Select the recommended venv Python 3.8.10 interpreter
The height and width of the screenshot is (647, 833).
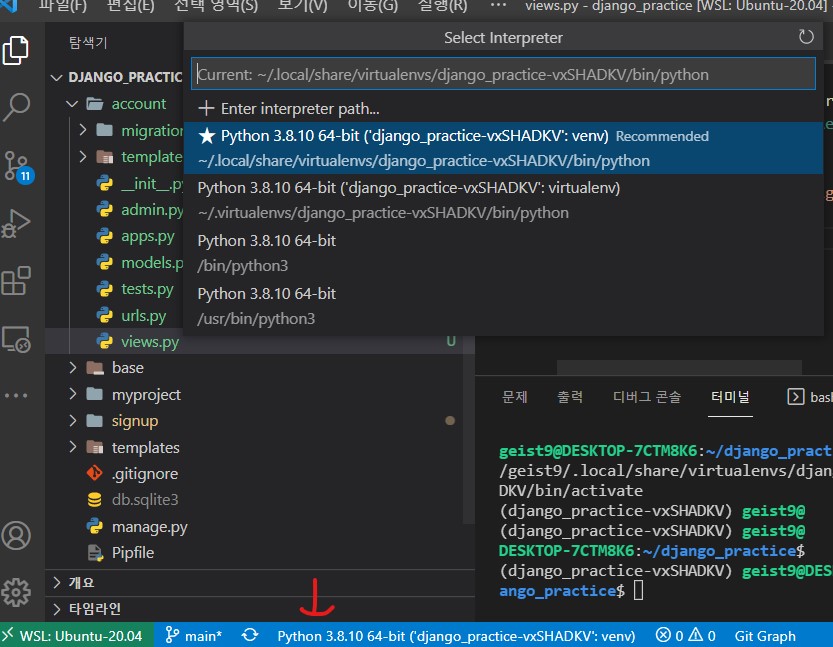coord(503,148)
